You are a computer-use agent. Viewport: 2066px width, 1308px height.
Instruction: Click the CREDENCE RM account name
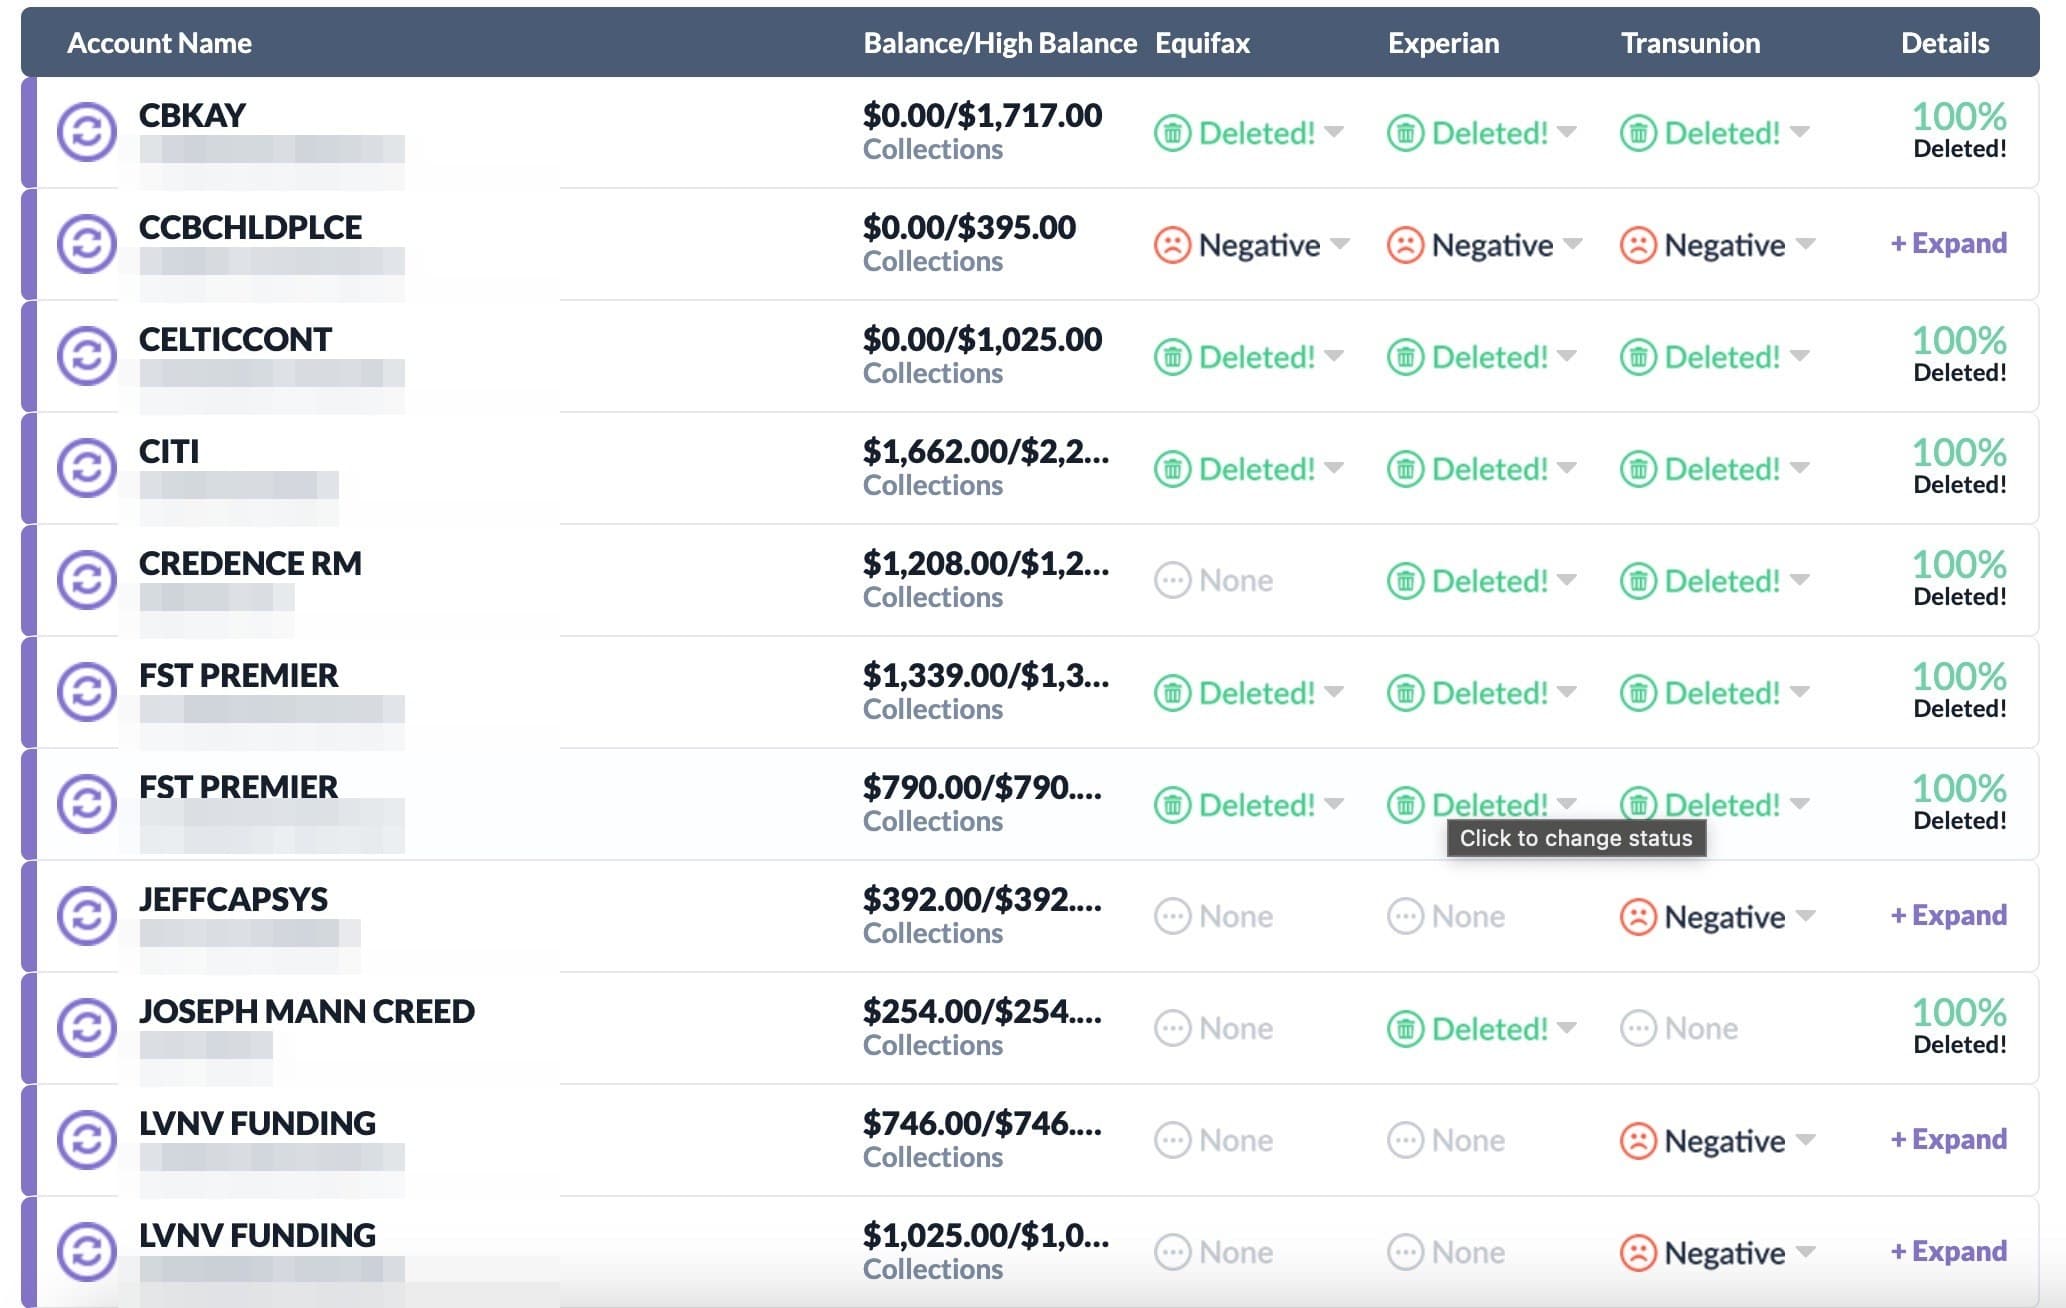coord(250,564)
